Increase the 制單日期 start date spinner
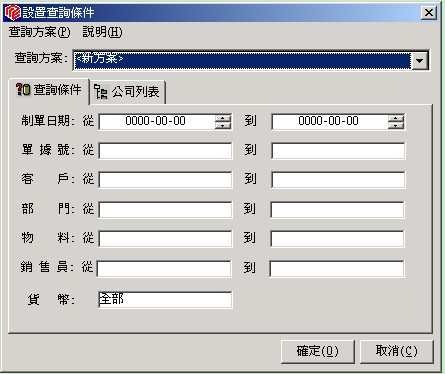This screenshot has width=445, height=374. click(x=223, y=118)
